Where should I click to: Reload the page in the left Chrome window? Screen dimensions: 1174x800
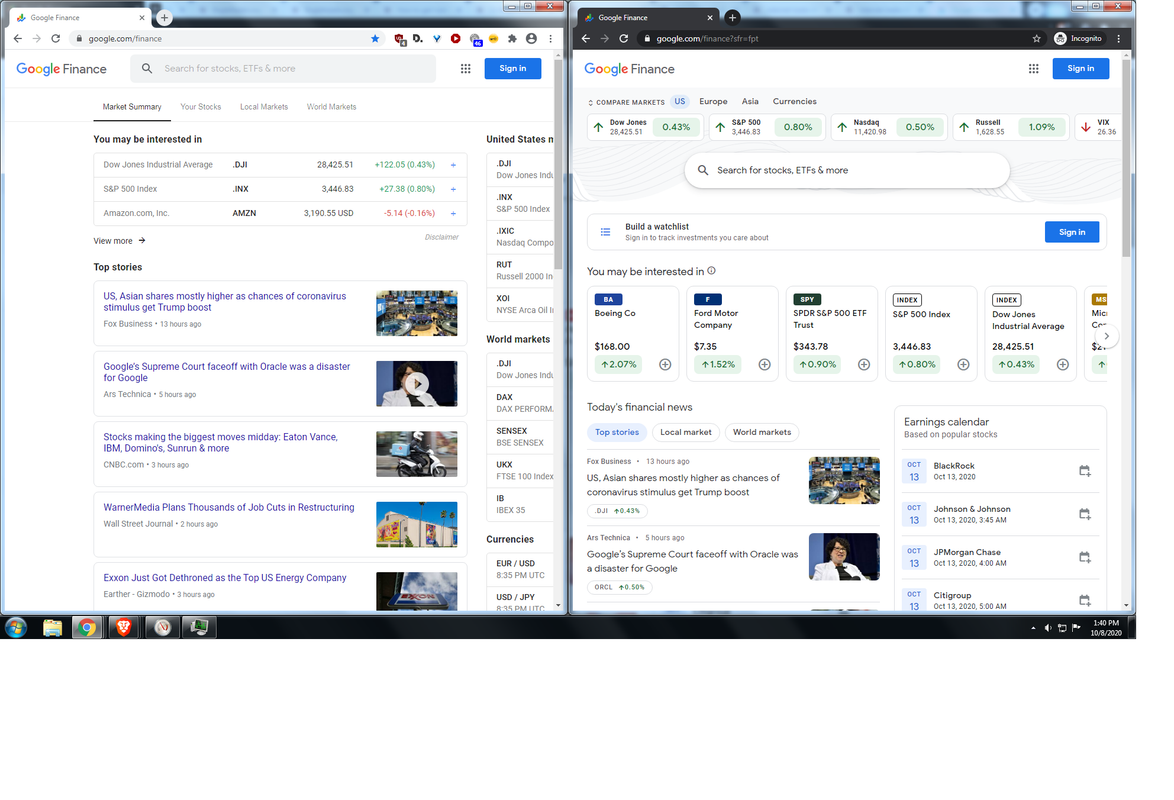coord(55,38)
